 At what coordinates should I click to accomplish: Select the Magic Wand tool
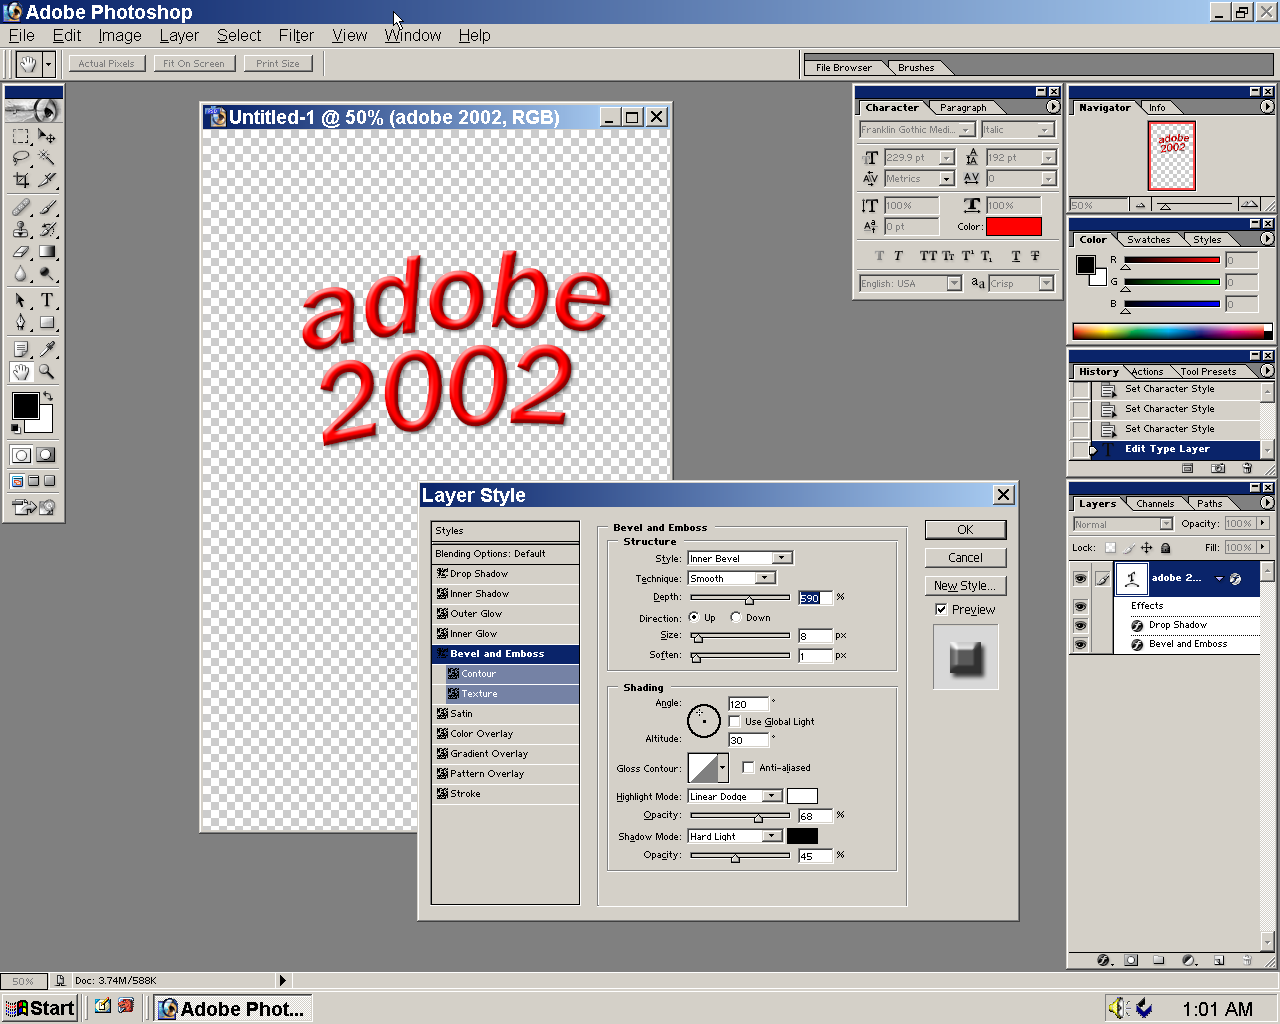(47, 158)
